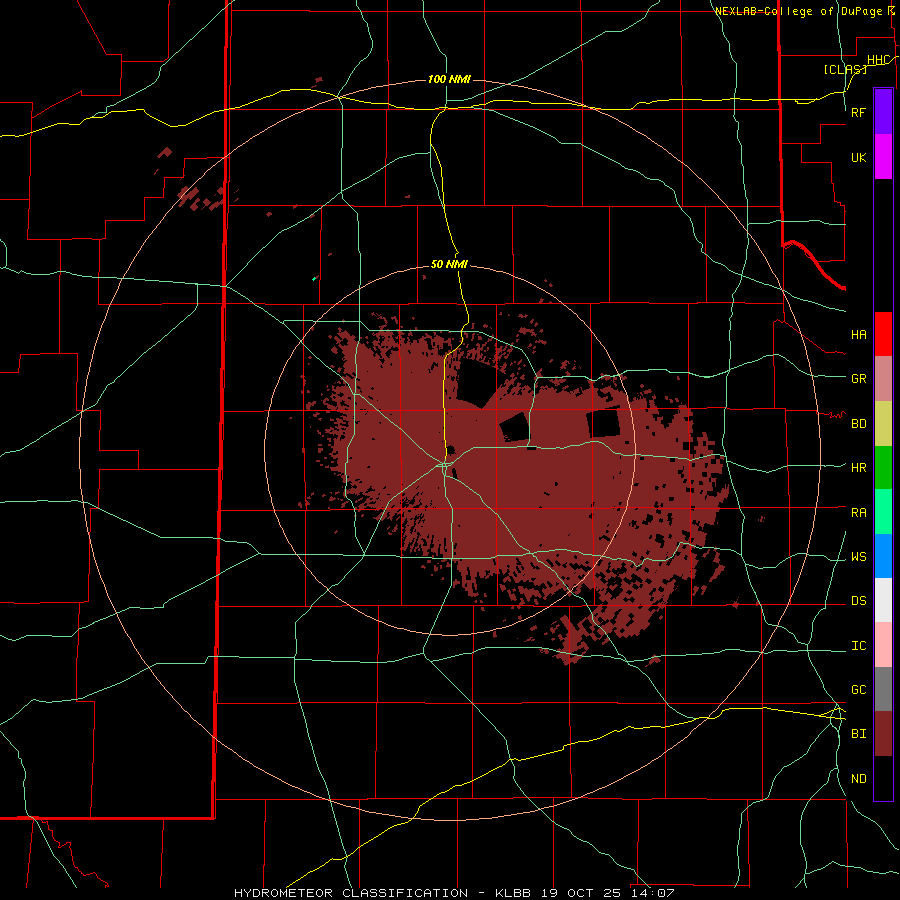Select the HR green legend color block
This screenshot has width=900, height=900.
883,468
